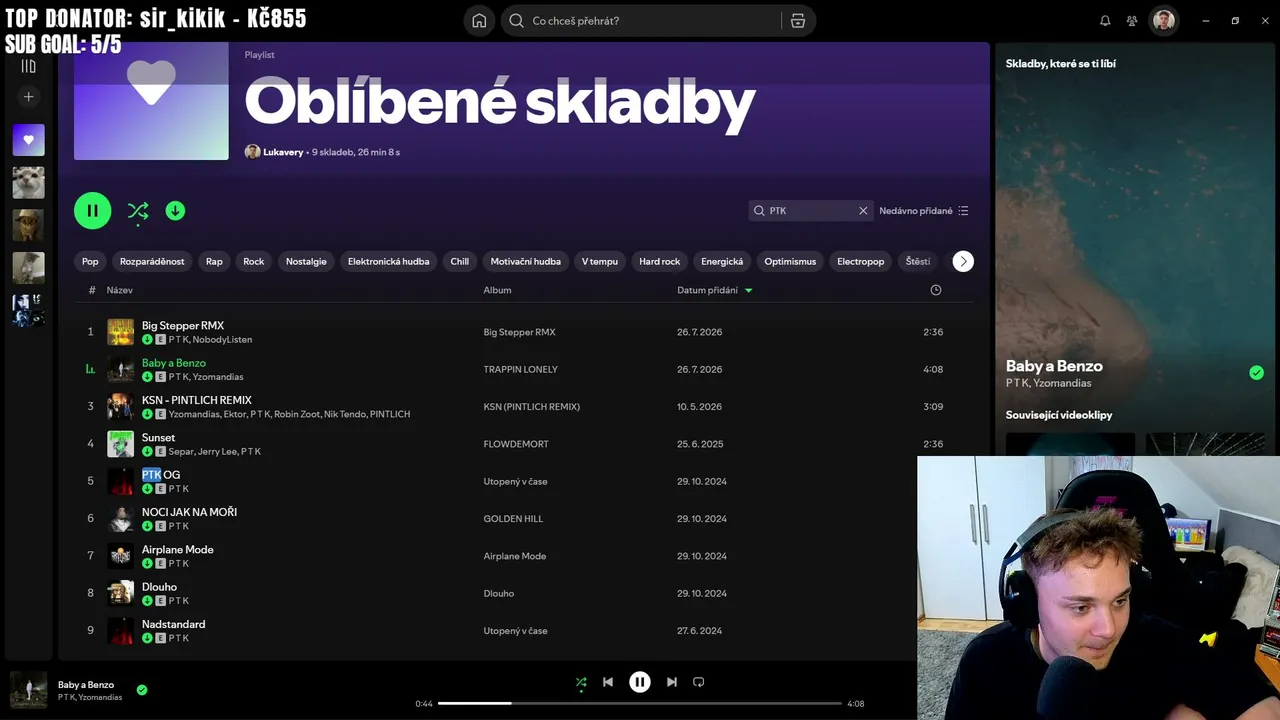Click the PTK playlist search field

pyautogui.click(x=811, y=211)
